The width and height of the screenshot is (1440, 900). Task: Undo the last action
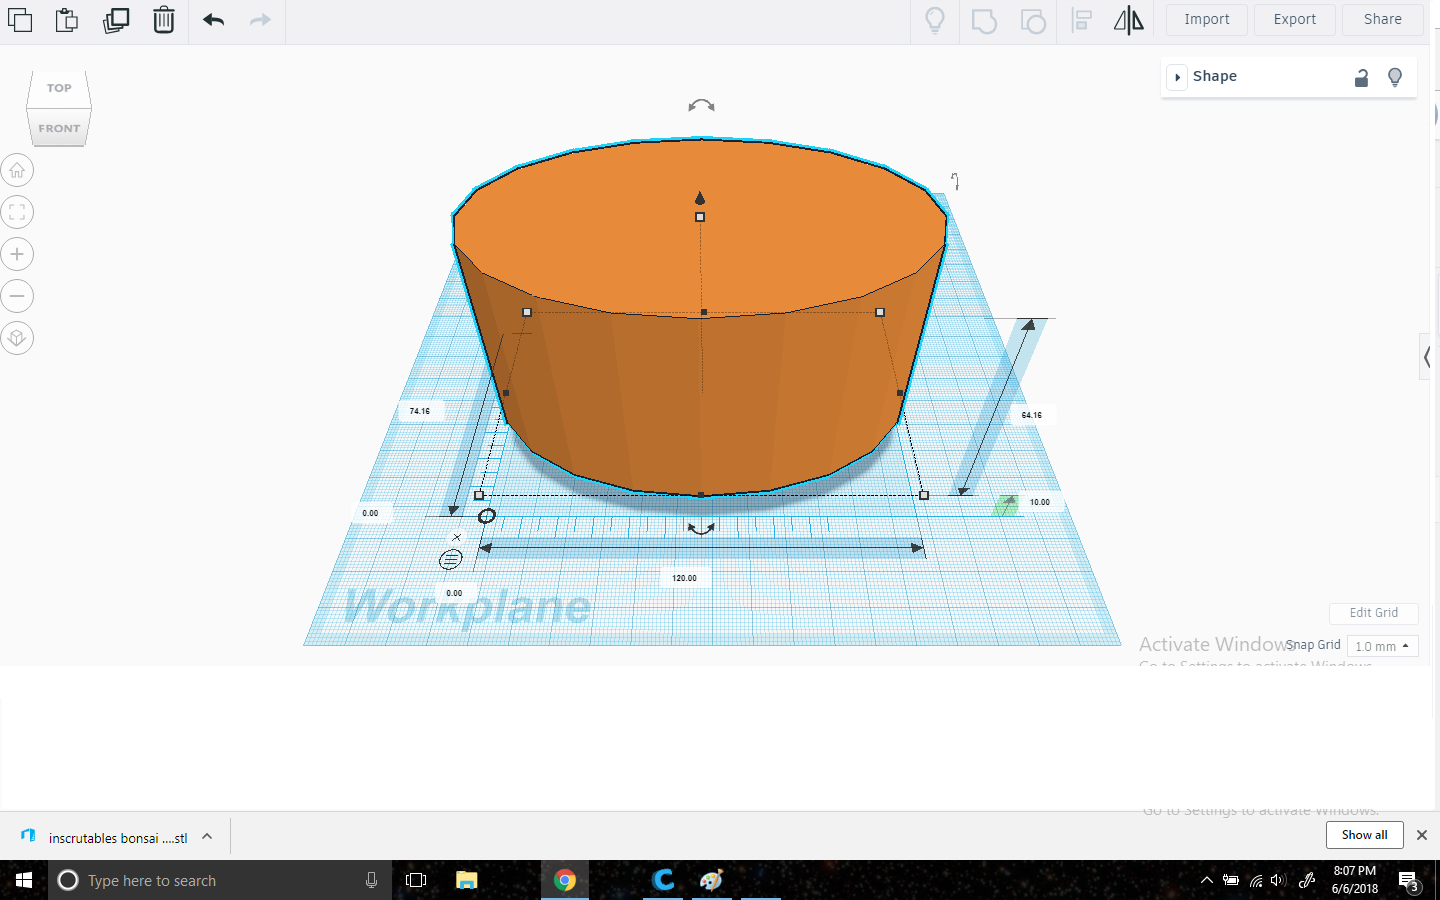213,20
